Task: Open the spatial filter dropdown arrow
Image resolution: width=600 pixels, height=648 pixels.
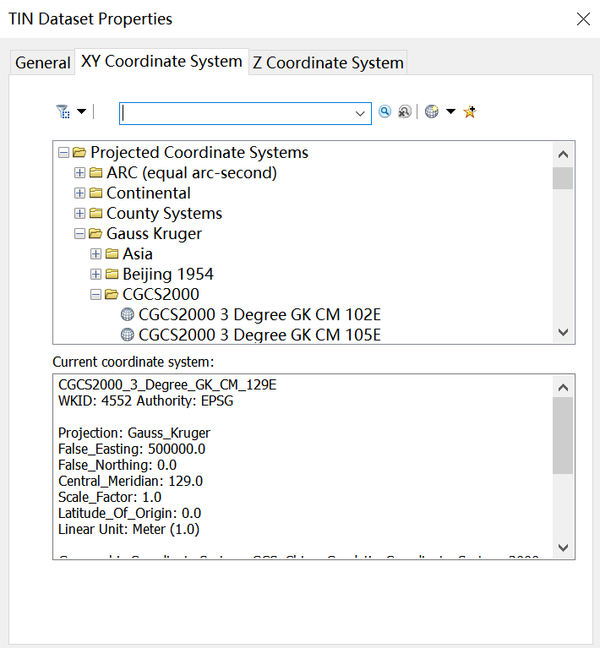Action: coord(81,112)
